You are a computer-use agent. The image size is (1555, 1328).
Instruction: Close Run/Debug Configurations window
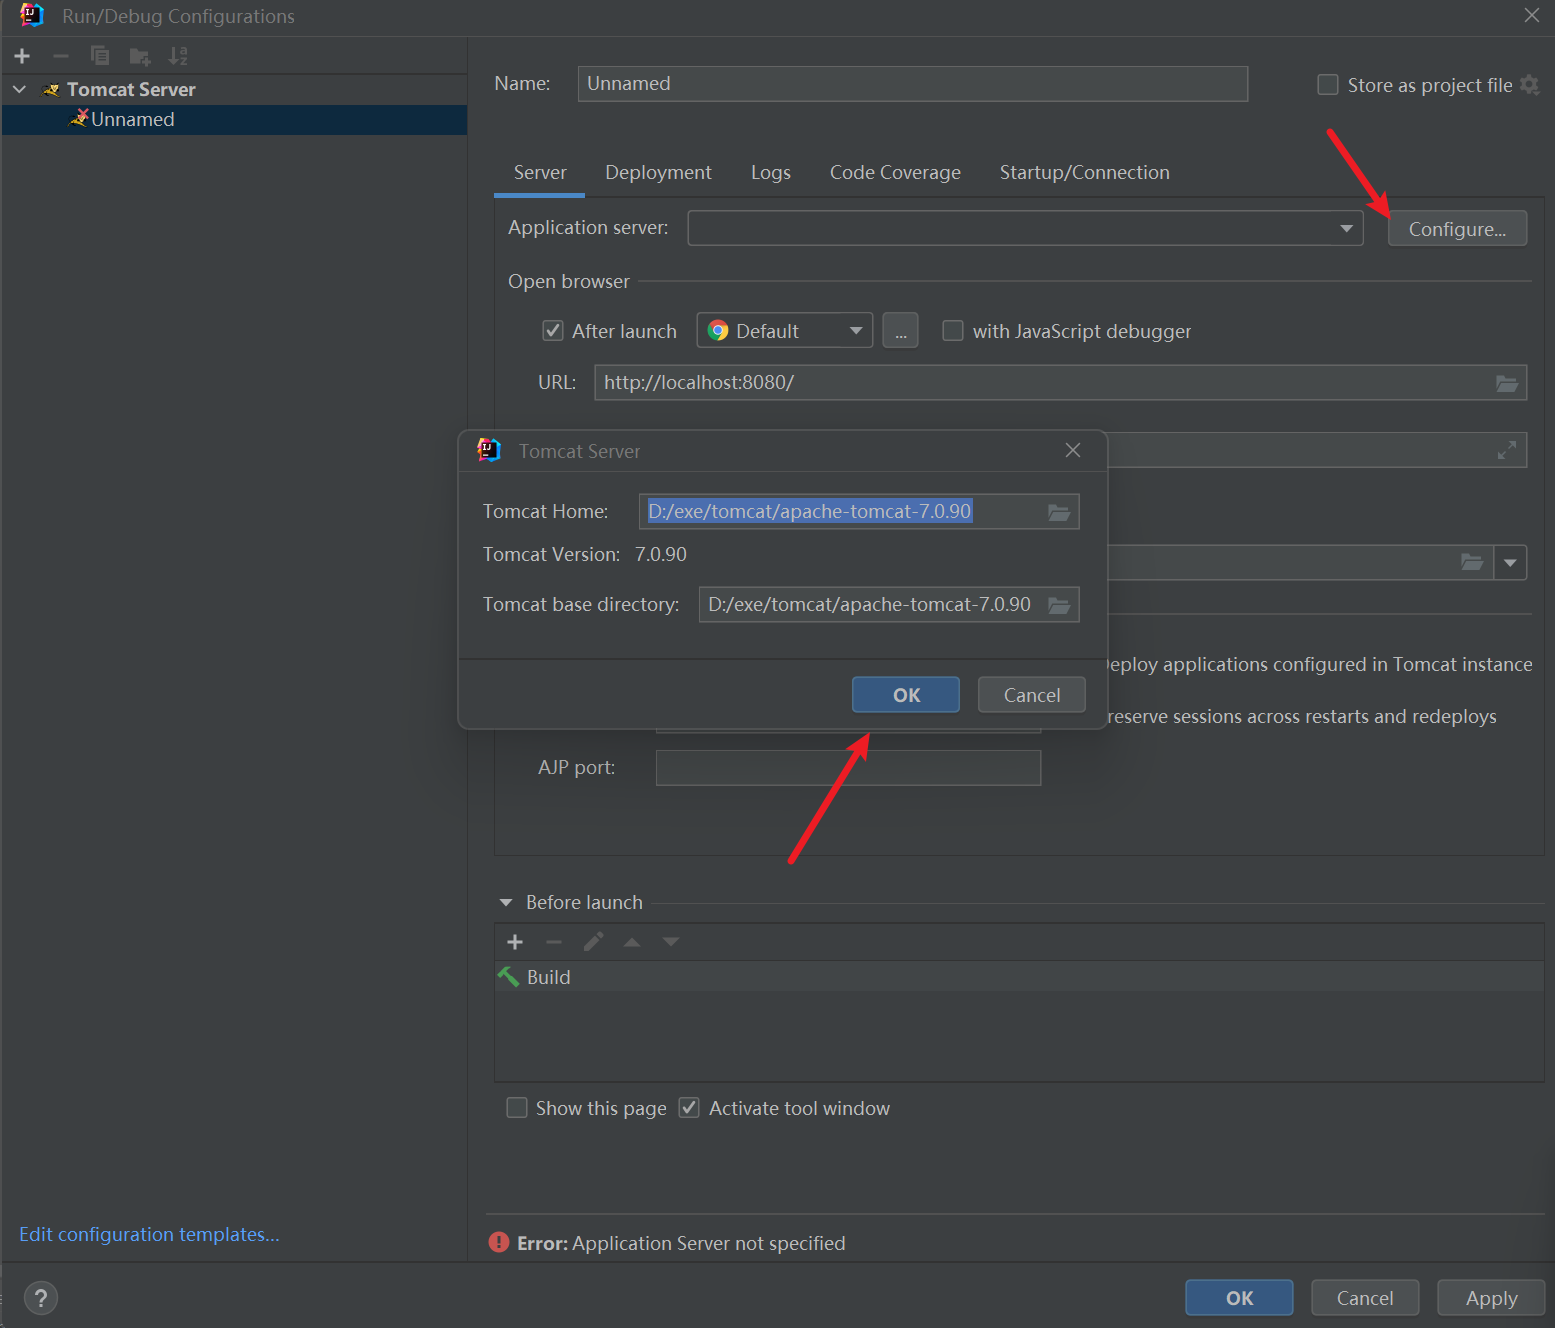click(1531, 15)
